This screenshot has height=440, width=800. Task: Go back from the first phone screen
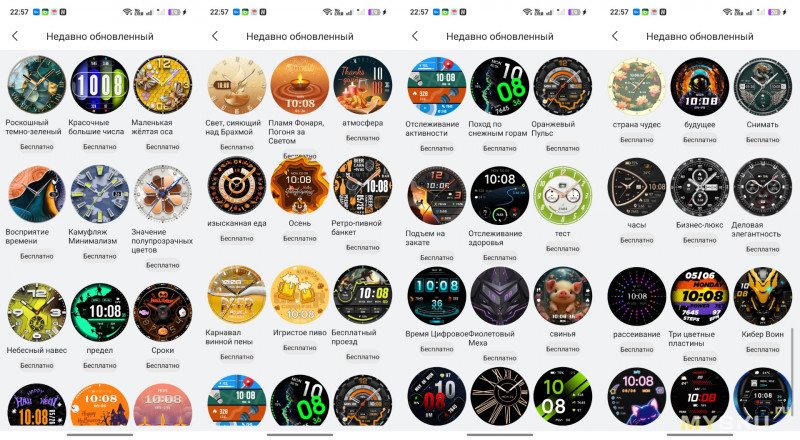pyautogui.click(x=15, y=36)
